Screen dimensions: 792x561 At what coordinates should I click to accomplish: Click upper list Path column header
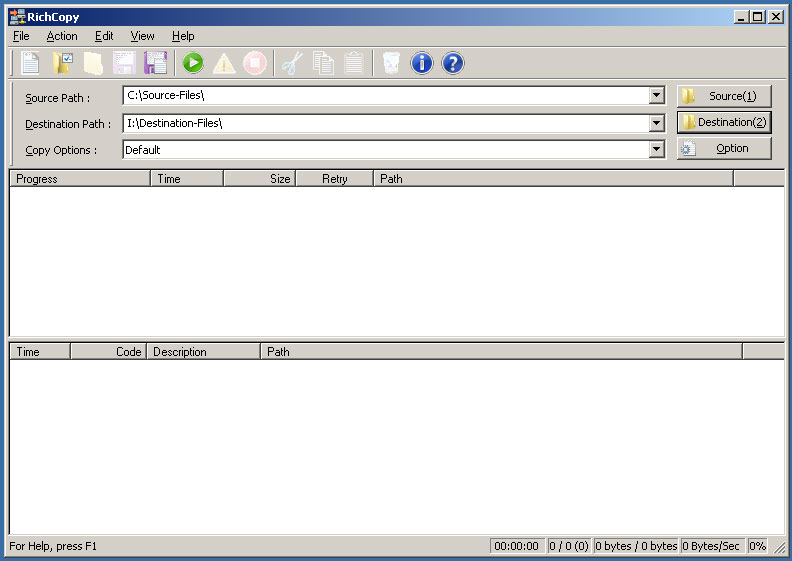click(x=553, y=179)
